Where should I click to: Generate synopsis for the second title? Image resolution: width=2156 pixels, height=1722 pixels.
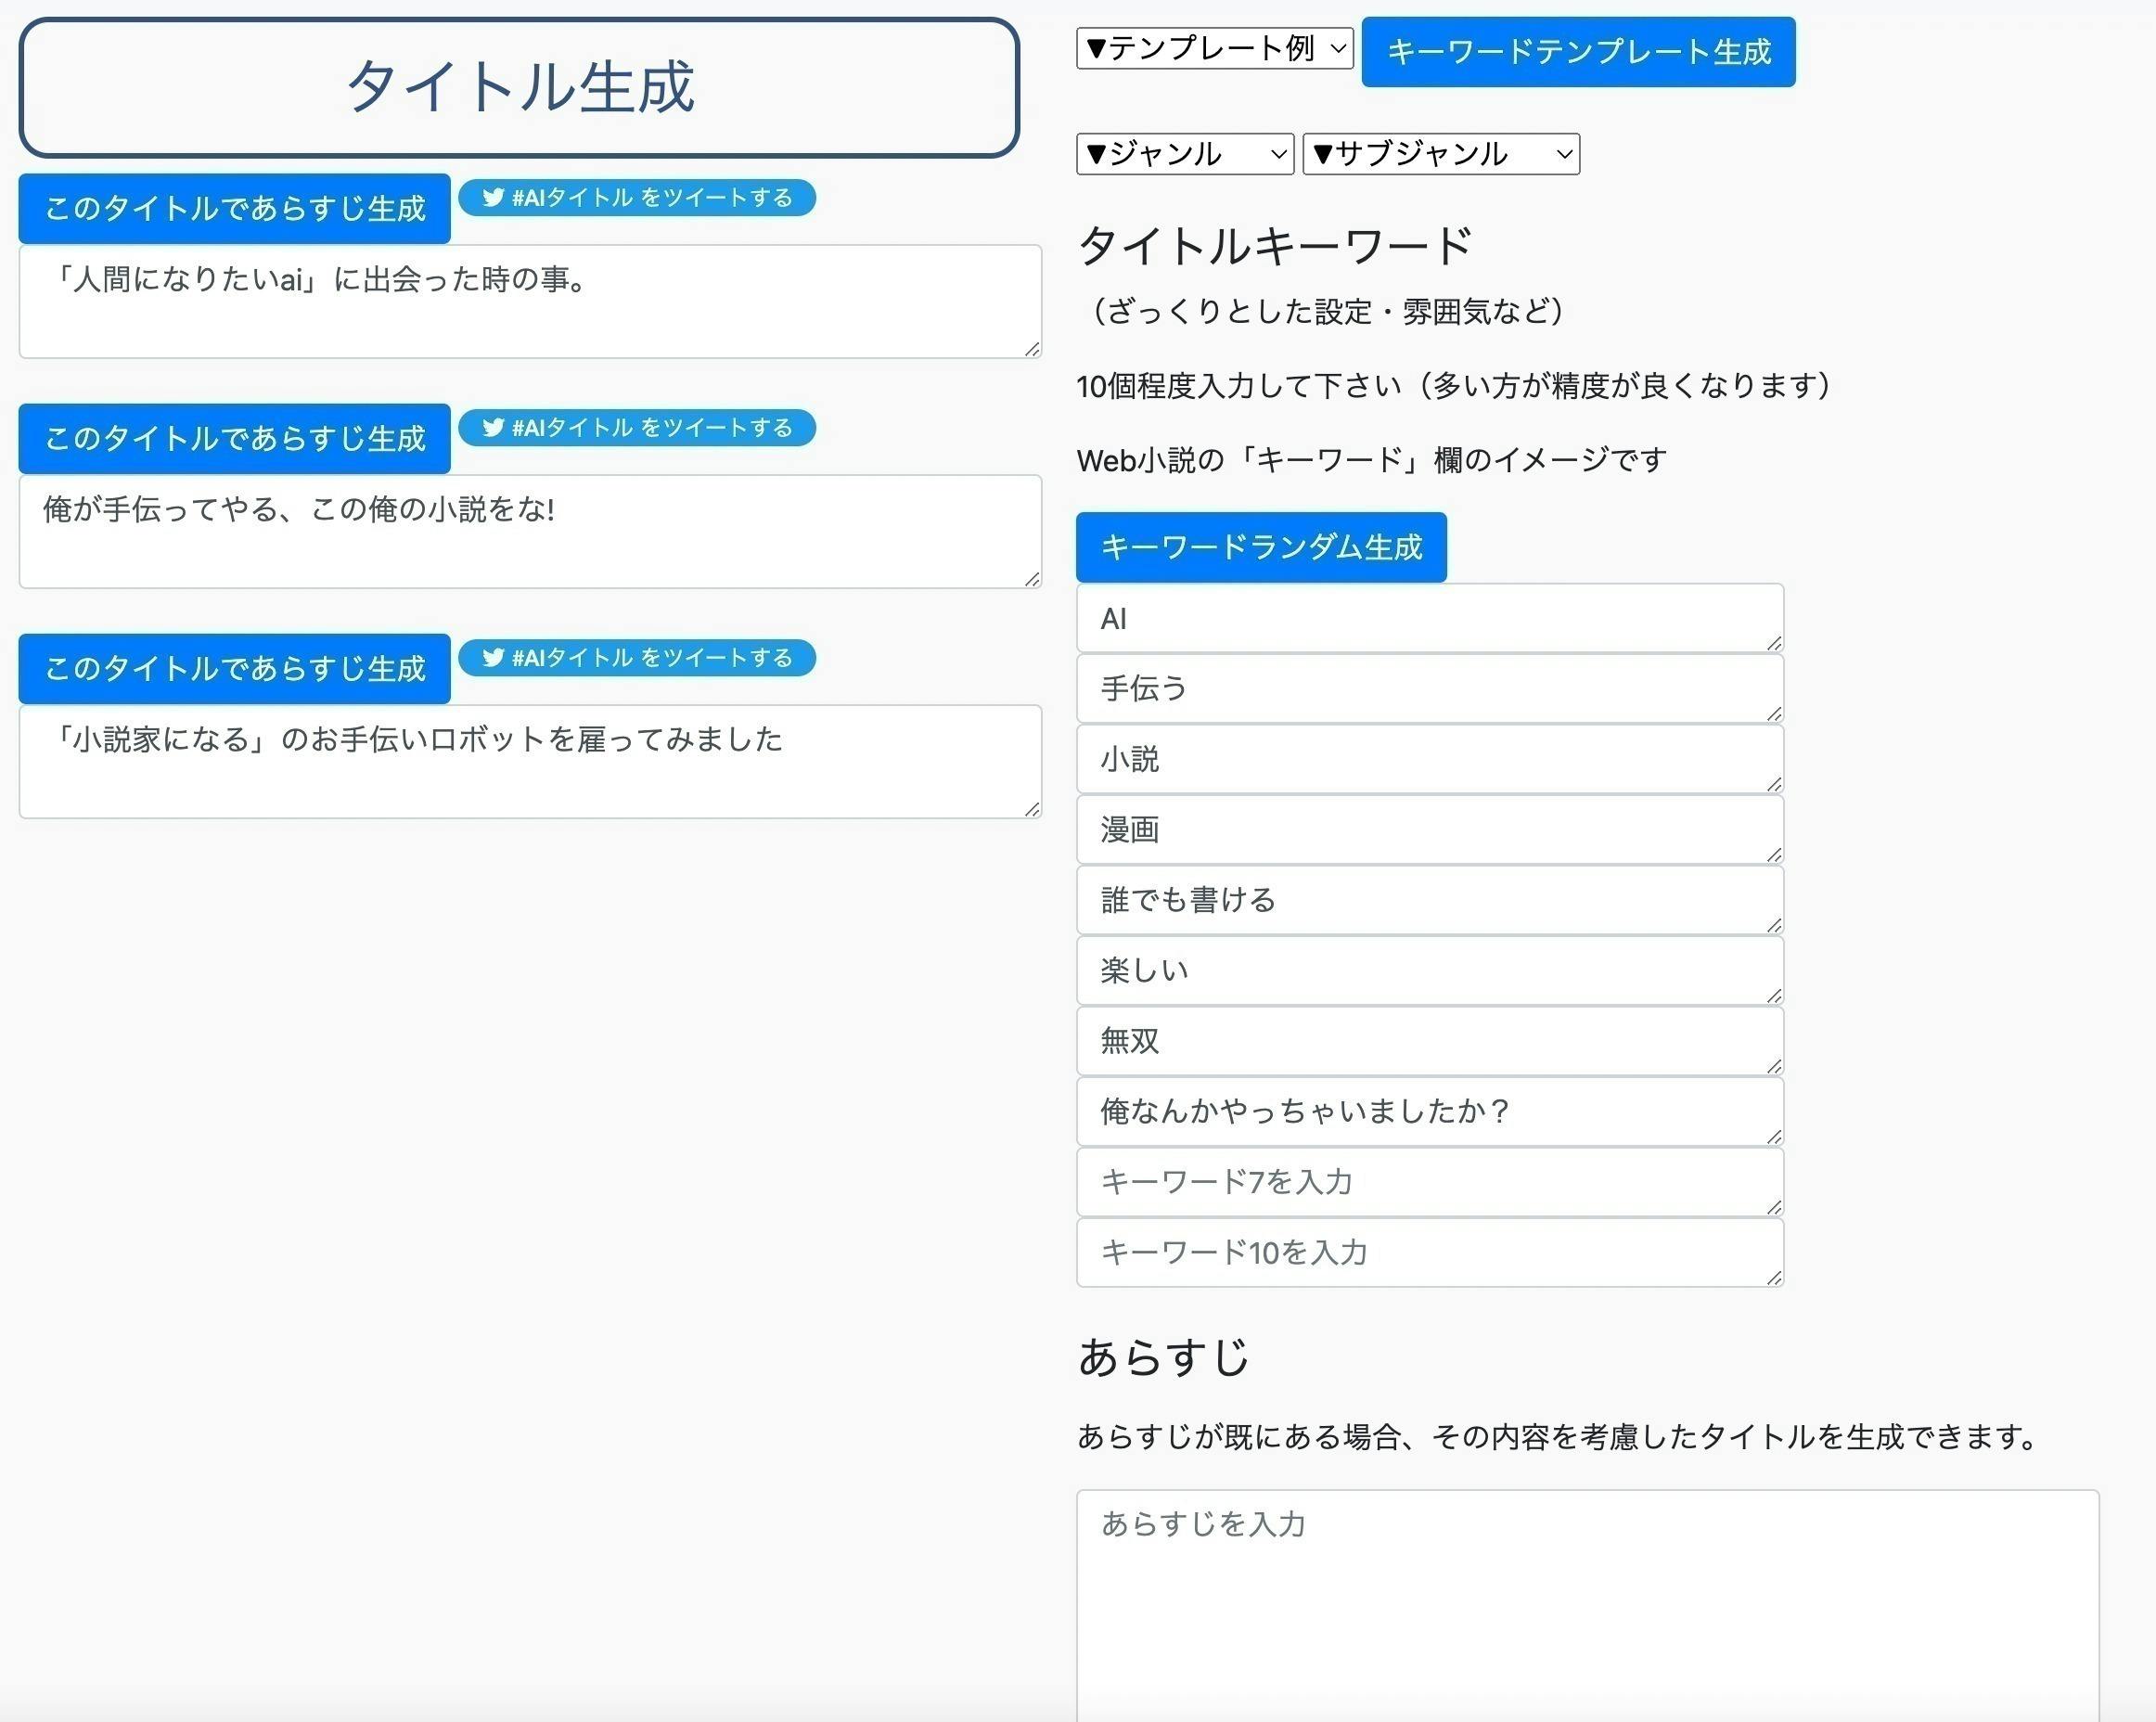click(x=234, y=439)
